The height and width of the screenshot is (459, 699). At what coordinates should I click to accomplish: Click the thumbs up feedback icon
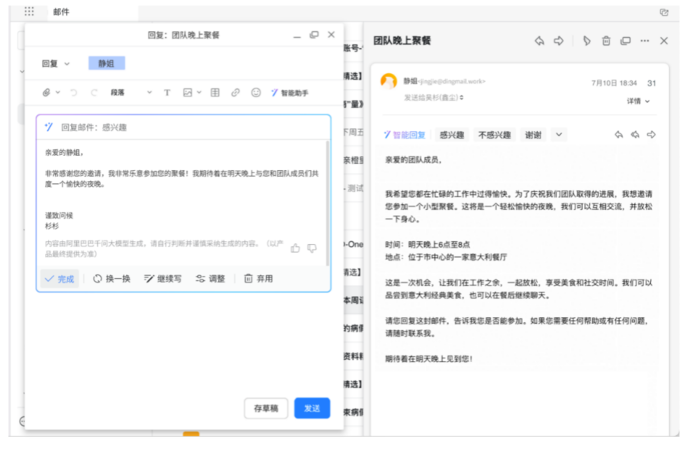pos(295,248)
